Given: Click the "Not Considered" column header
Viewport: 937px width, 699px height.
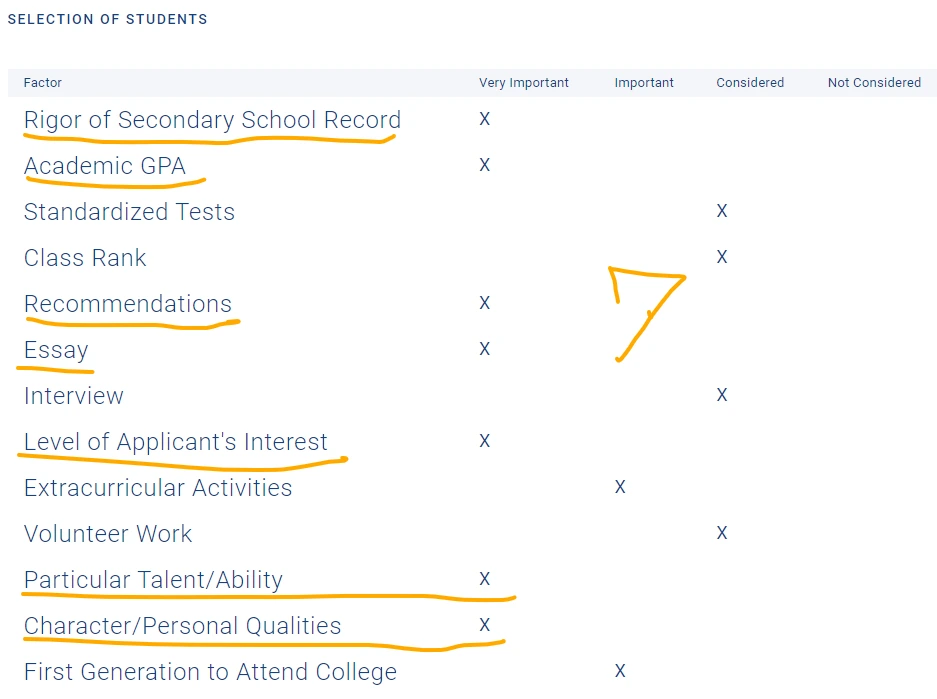Looking at the screenshot, I should click(x=874, y=83).
